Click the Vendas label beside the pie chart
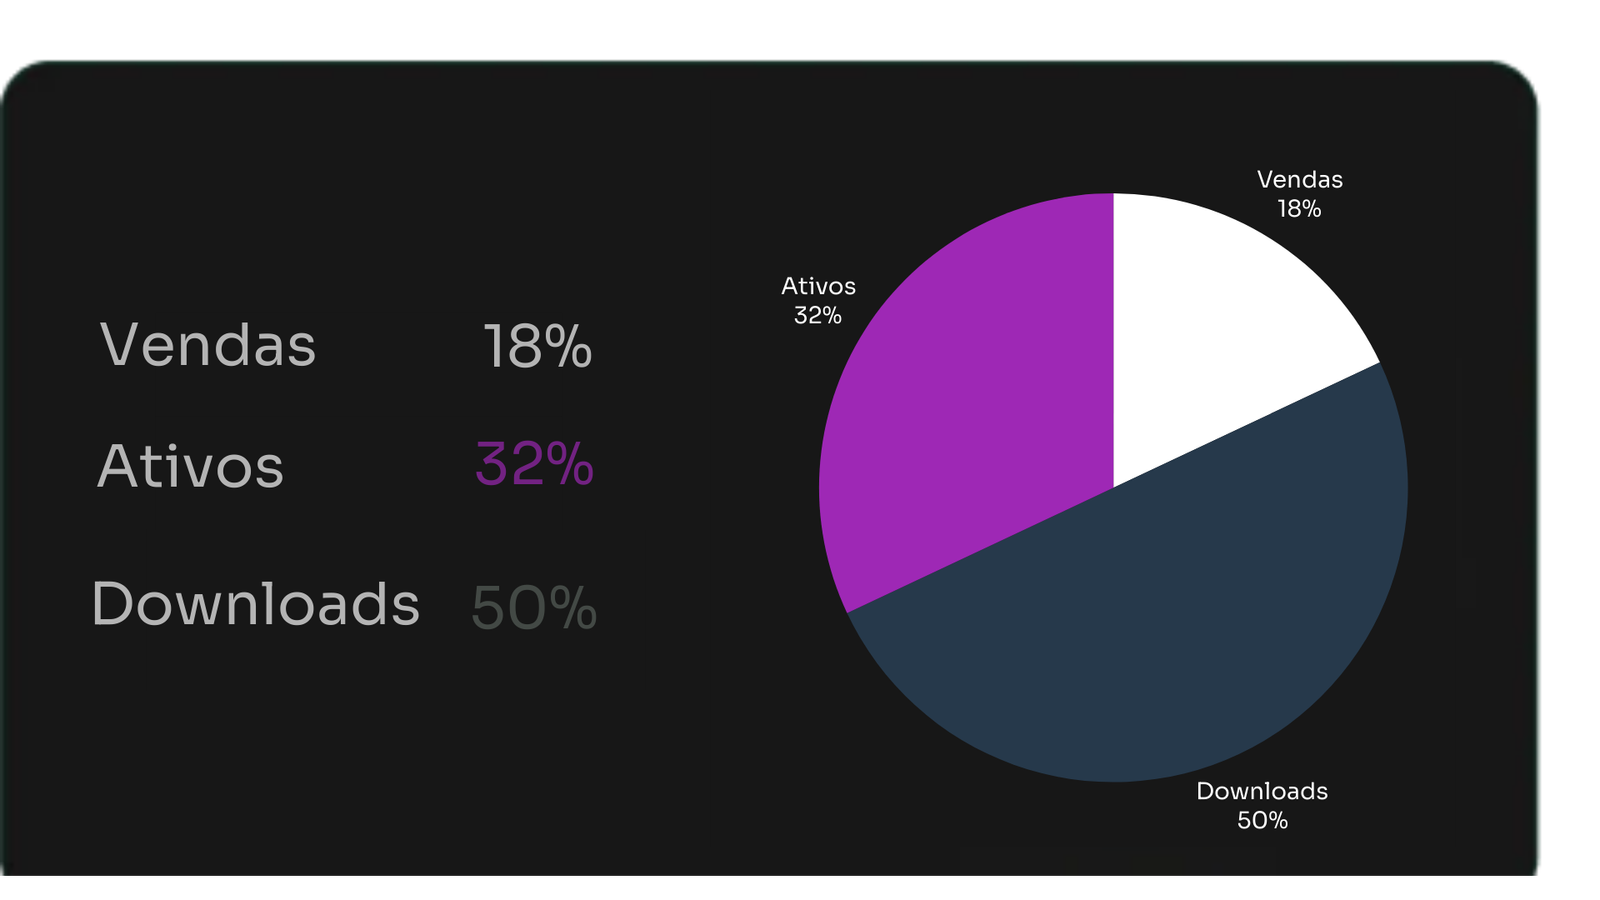The width and height of the screenshot is (1600, 900). pos(1300,180)
